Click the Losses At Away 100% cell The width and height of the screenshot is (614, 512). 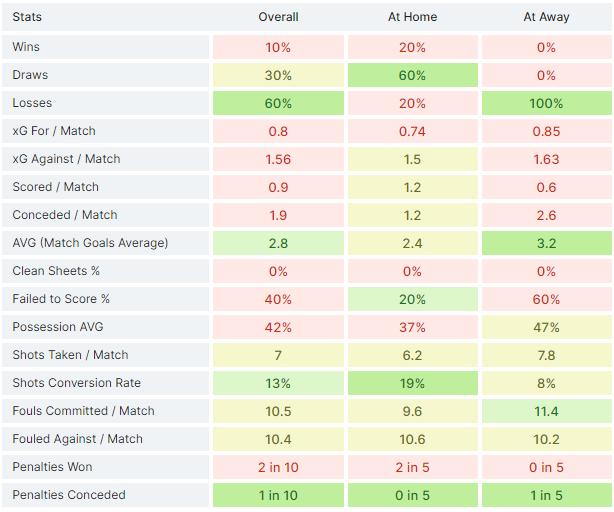pyautogui.click(x=546, y=103)
